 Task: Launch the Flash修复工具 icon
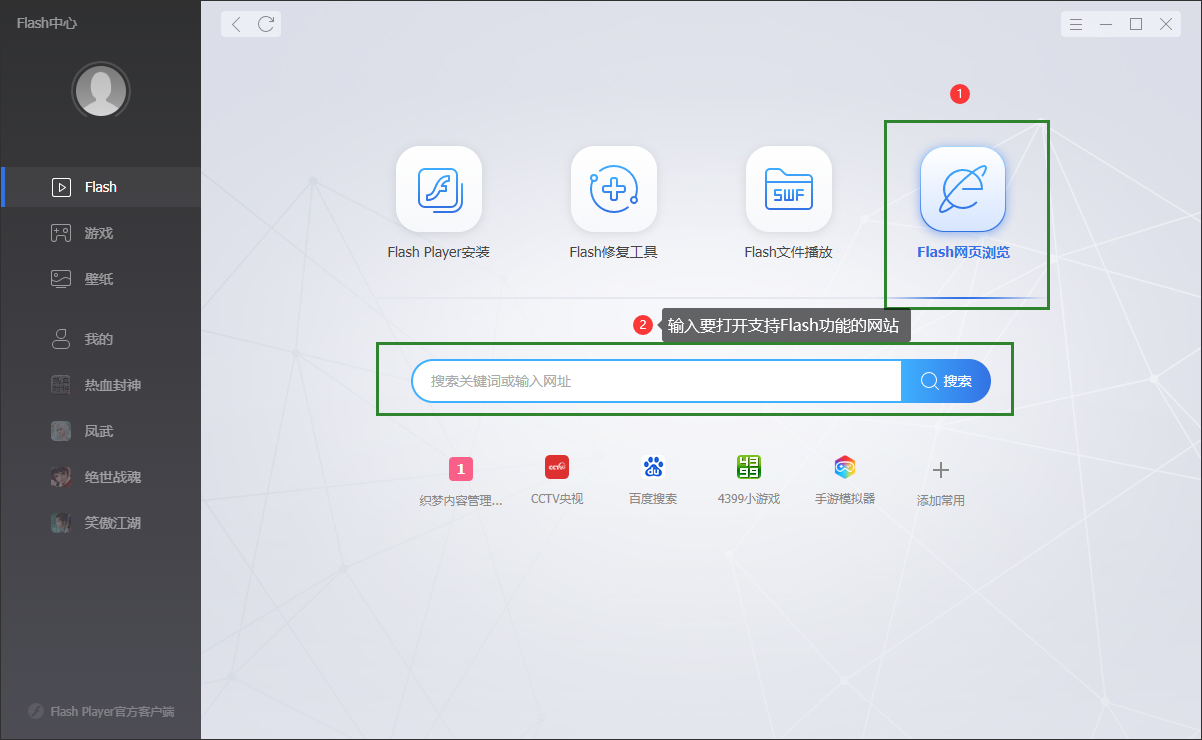613,189
